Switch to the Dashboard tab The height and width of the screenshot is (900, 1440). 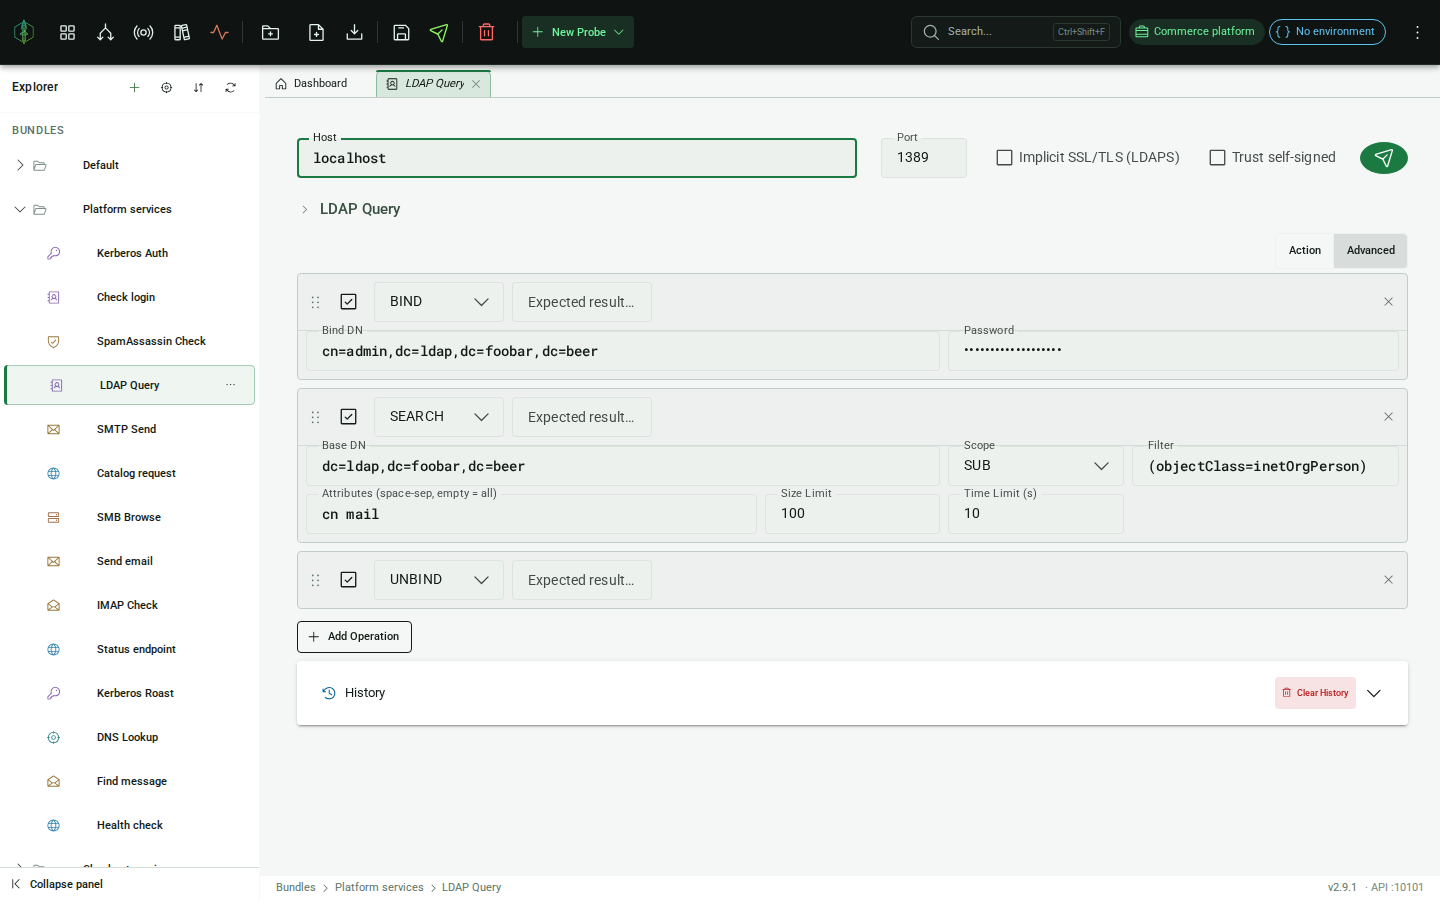[311, 84]
